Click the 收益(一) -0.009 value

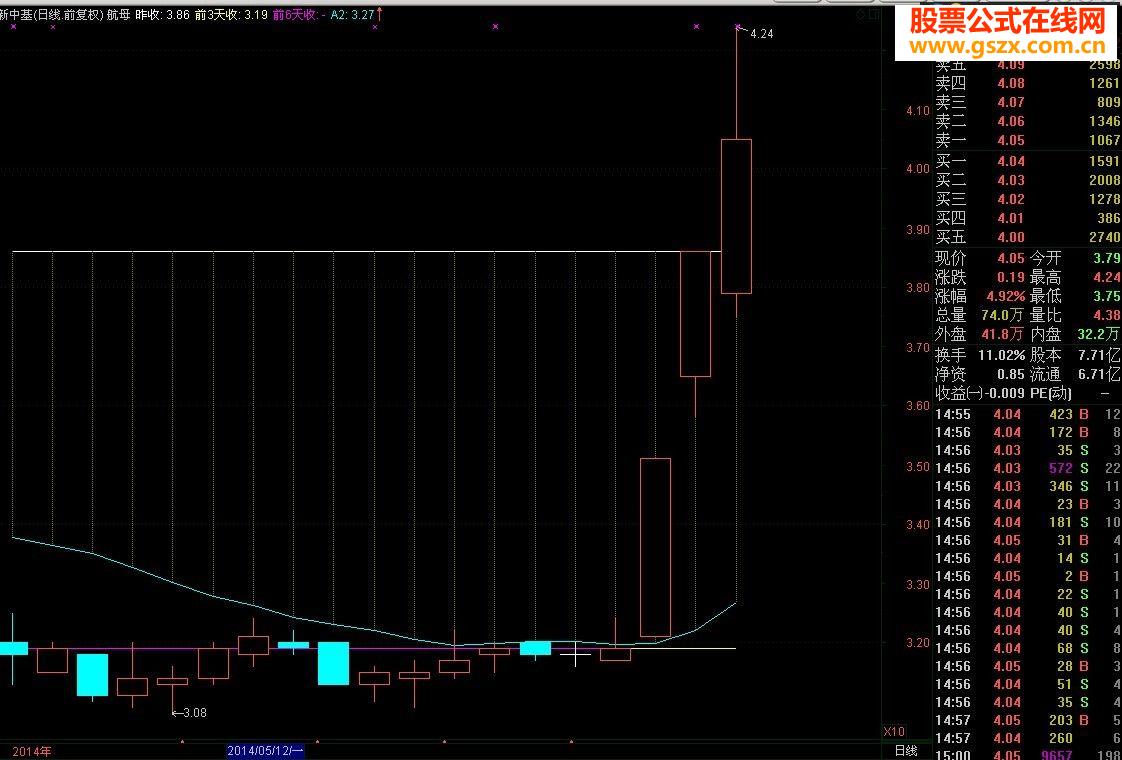click(x=980, y=392)
